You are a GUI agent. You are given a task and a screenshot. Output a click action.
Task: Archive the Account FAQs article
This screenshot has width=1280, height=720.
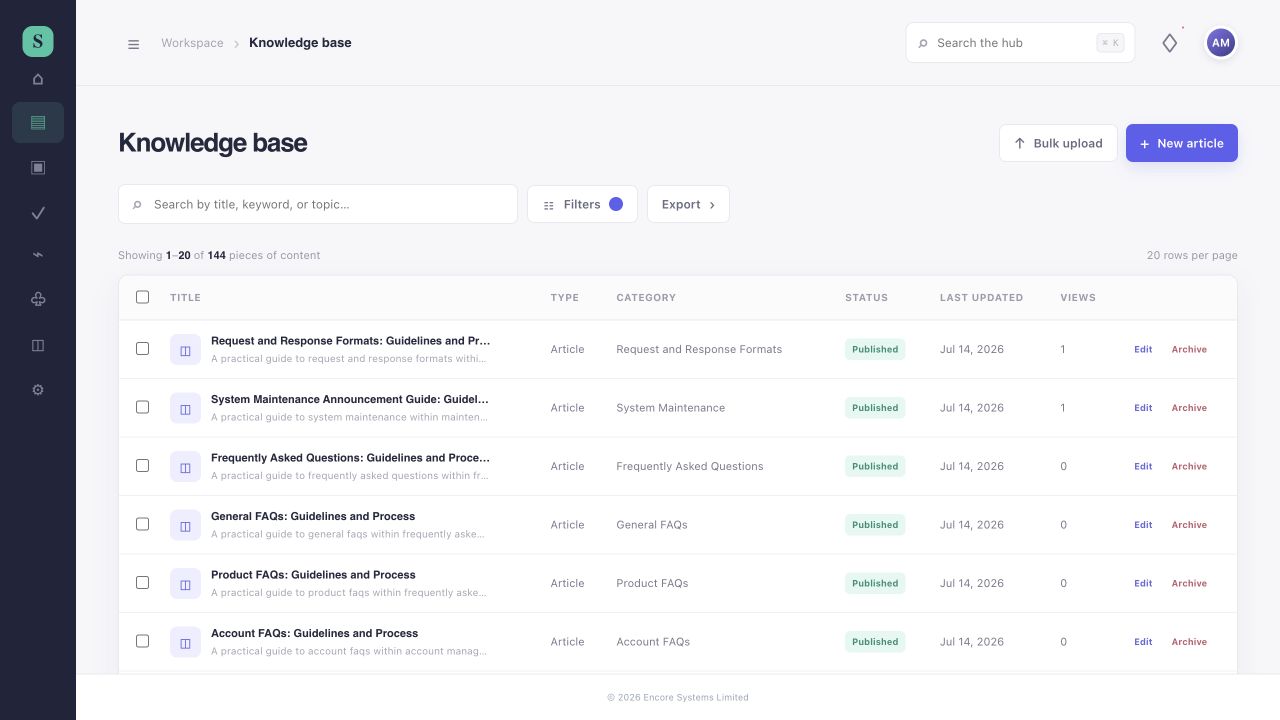[1189, 642]
